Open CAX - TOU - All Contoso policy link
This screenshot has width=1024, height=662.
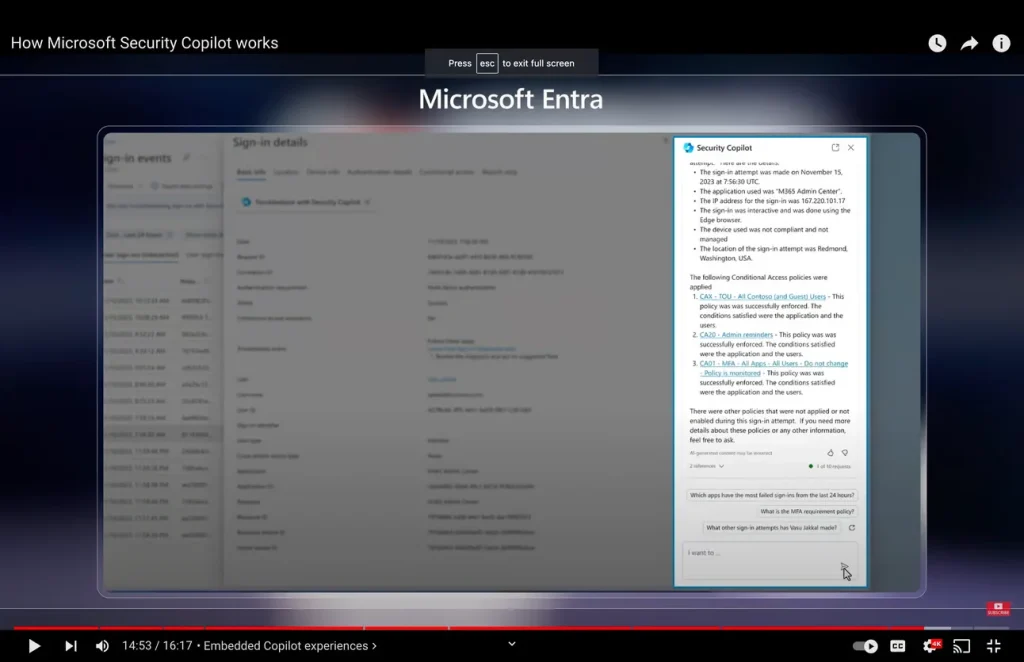coord(762,296)
